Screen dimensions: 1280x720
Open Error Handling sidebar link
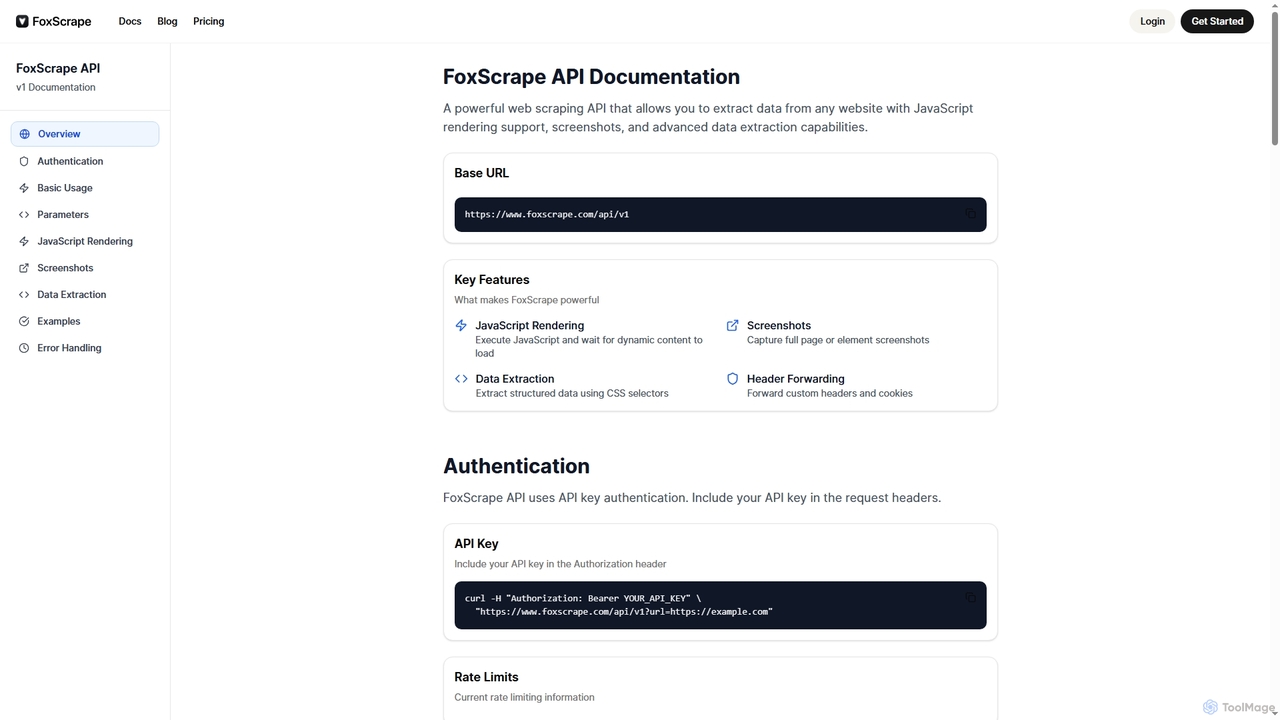click(x=85, y=348)
